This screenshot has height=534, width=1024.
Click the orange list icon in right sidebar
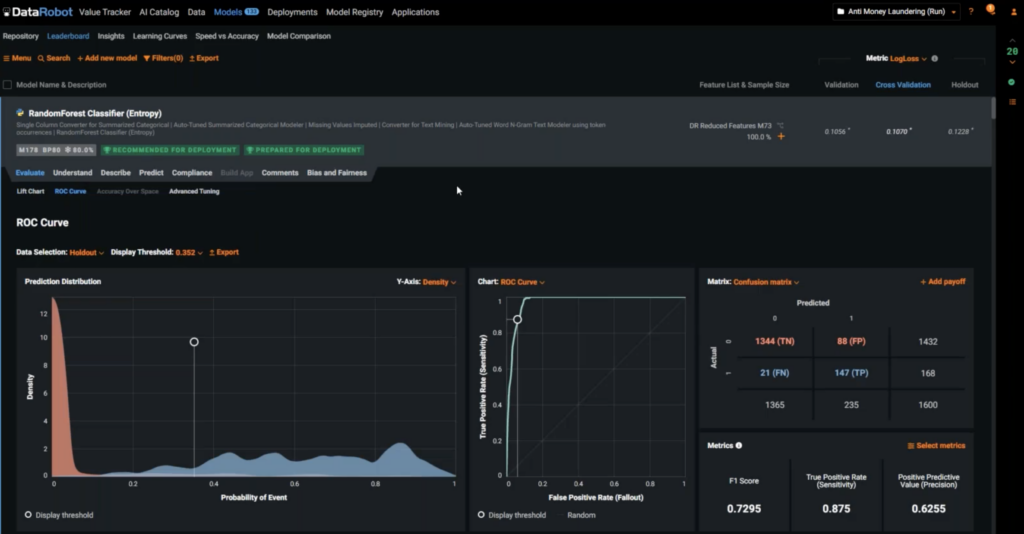pyautogui.click(x=1012, y=102)
